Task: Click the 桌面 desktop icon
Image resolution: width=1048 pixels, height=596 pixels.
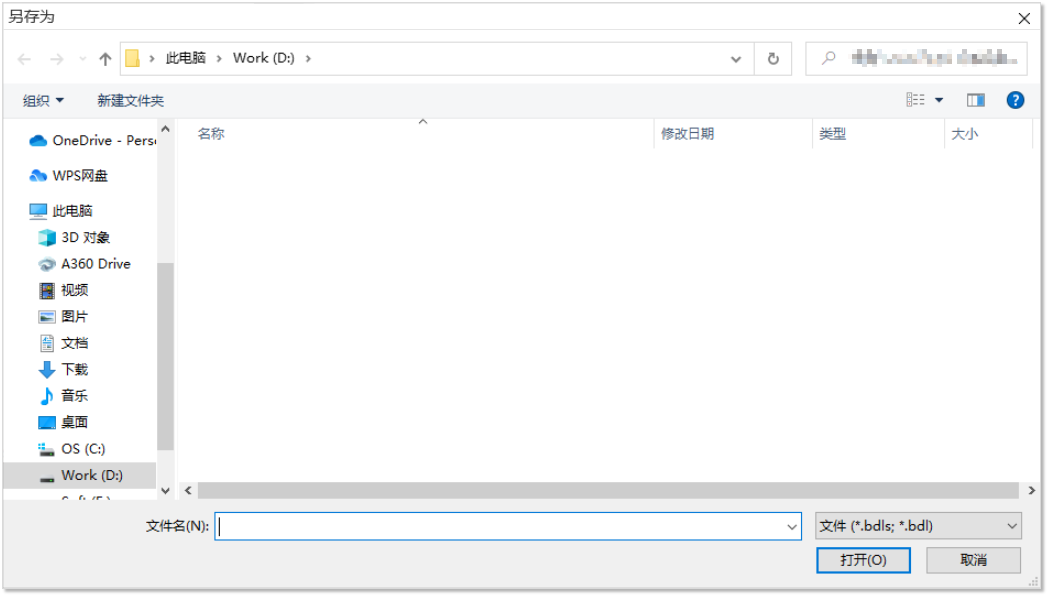Action: pos(47,422)
